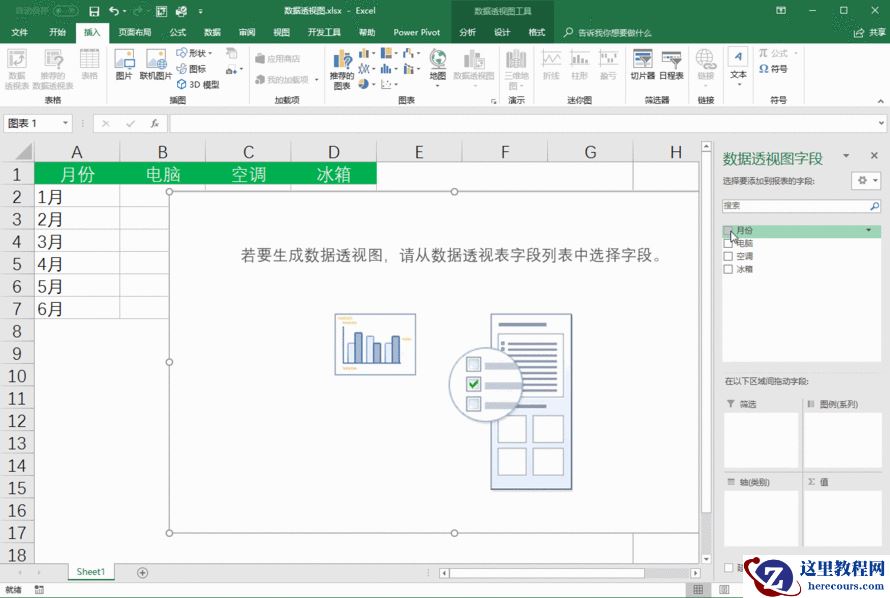Open Recommended Charts (推荐的图表)
This screenshot has width=890, height=598.
(x=342, y=69)
